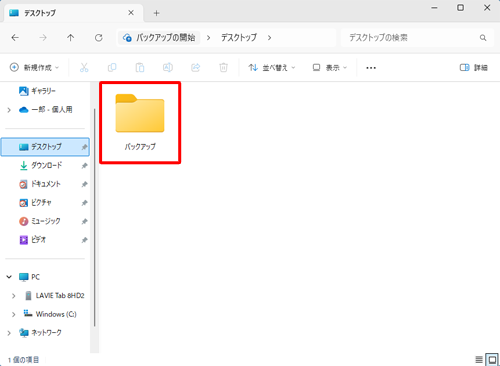This screenshot has width=500, height=366.
Task: Switch to the large icons view icon
Action: (492, 360)
